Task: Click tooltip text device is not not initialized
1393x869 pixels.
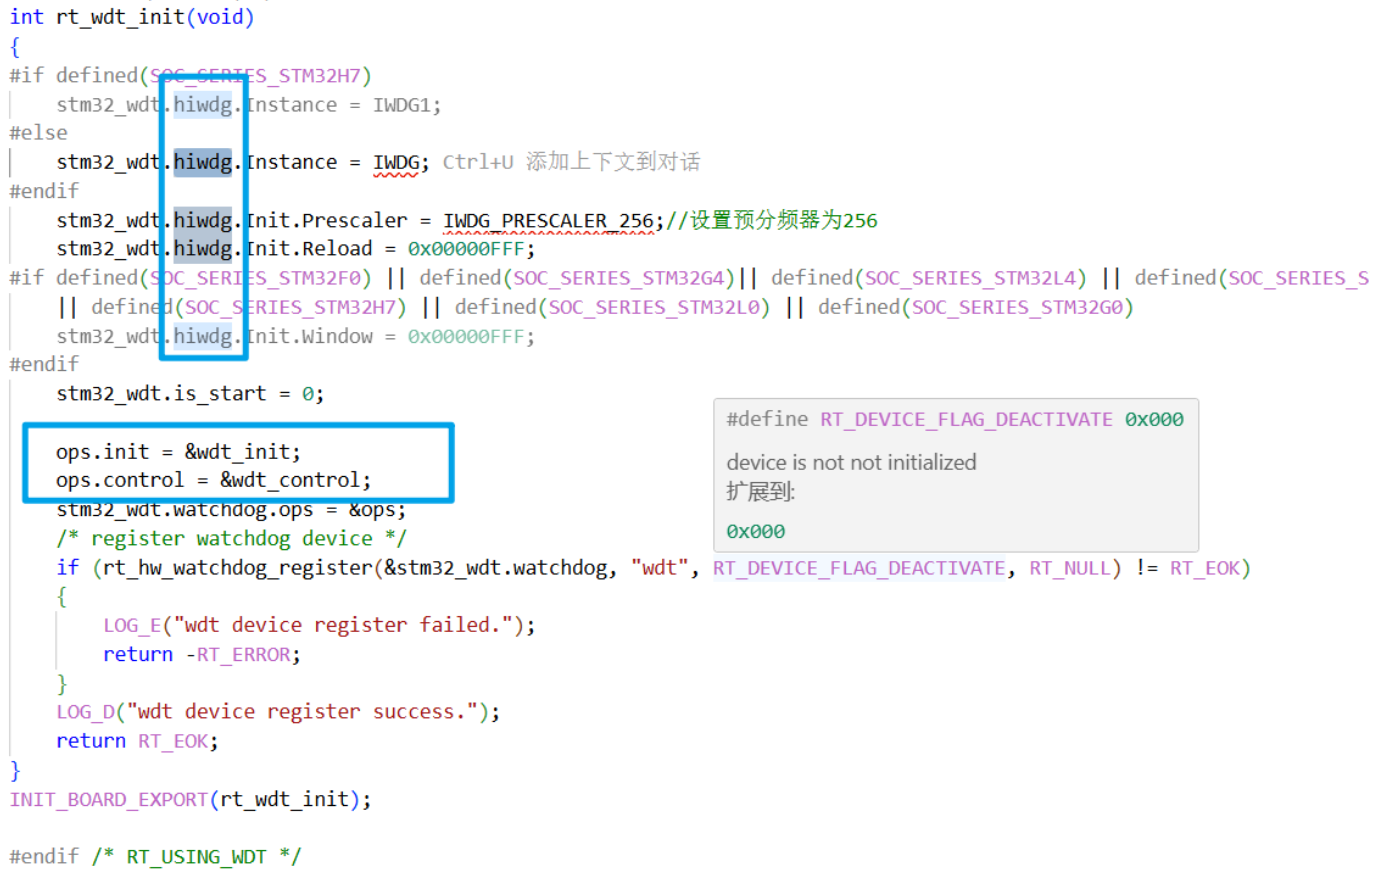Action: pyautogui.click(x=851, y=463)
